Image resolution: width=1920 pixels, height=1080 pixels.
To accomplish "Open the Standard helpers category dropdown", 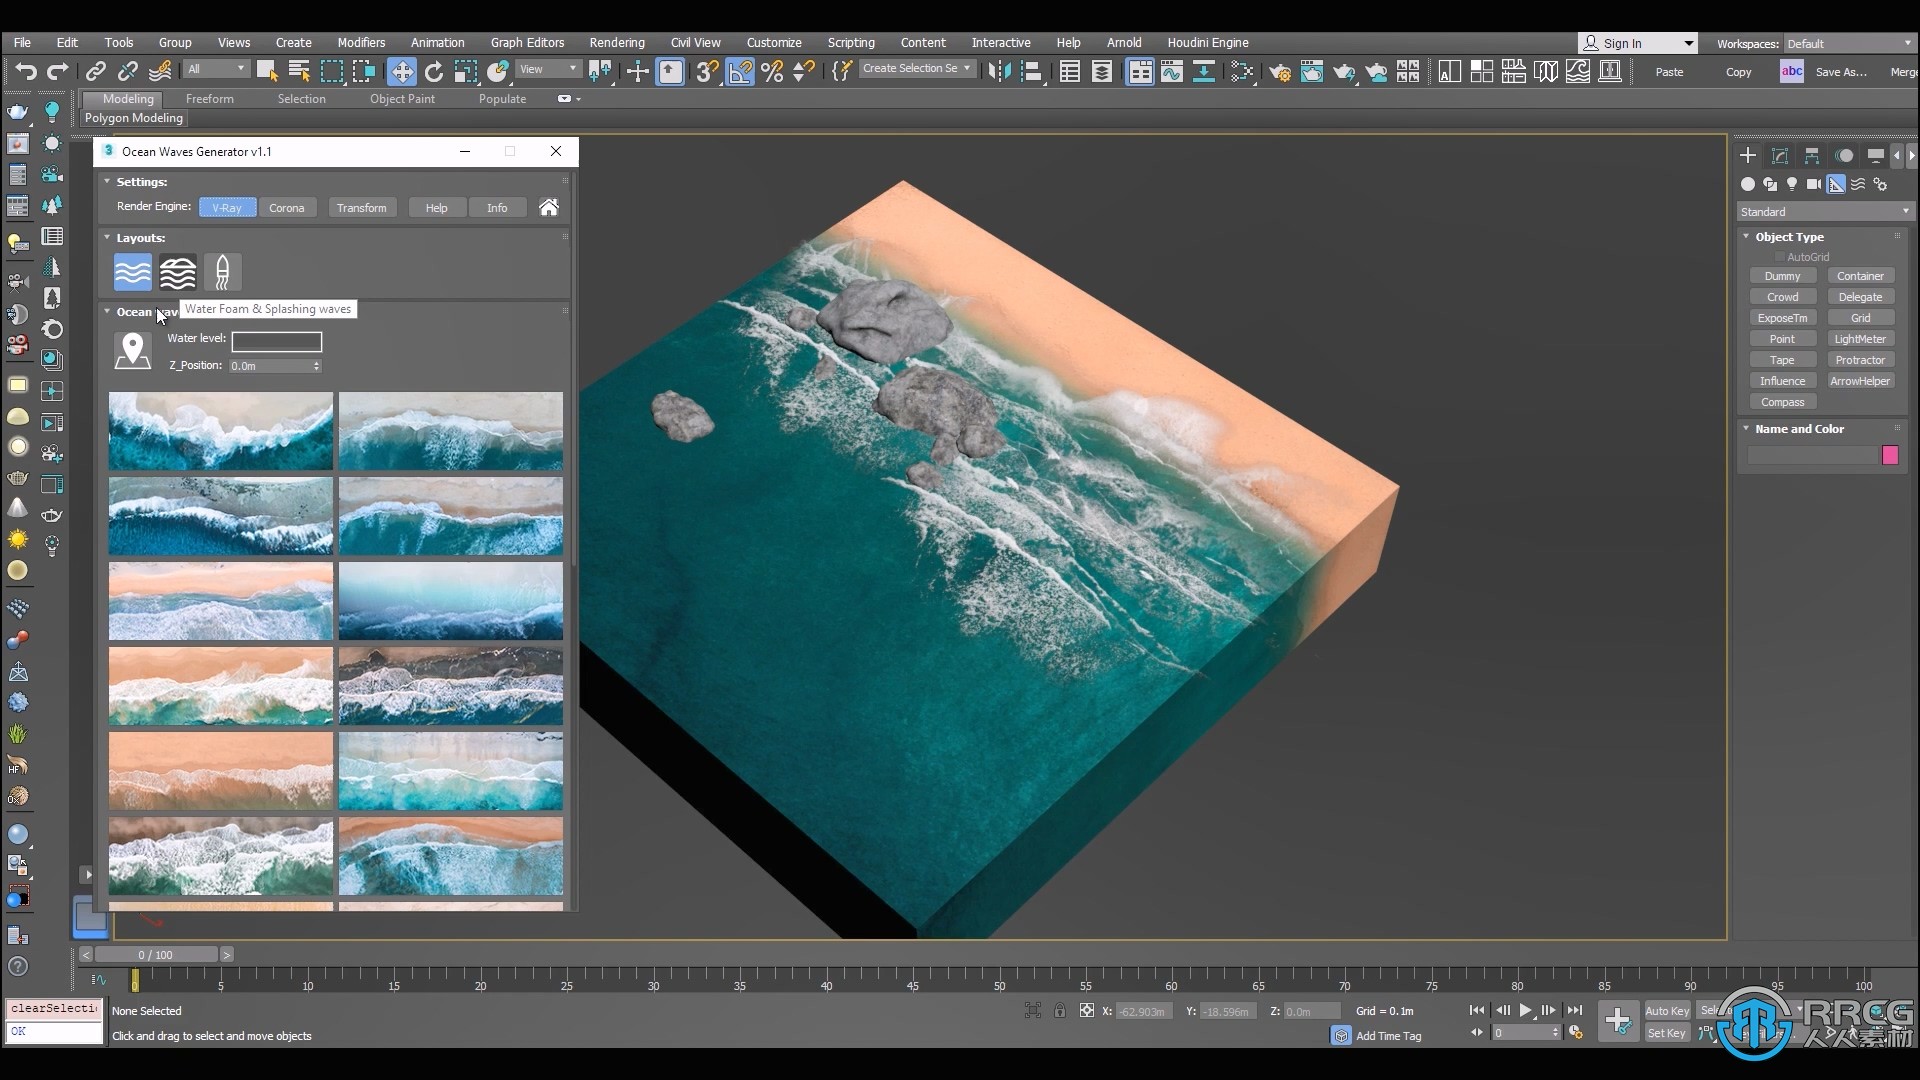I will pos(1825,211).
